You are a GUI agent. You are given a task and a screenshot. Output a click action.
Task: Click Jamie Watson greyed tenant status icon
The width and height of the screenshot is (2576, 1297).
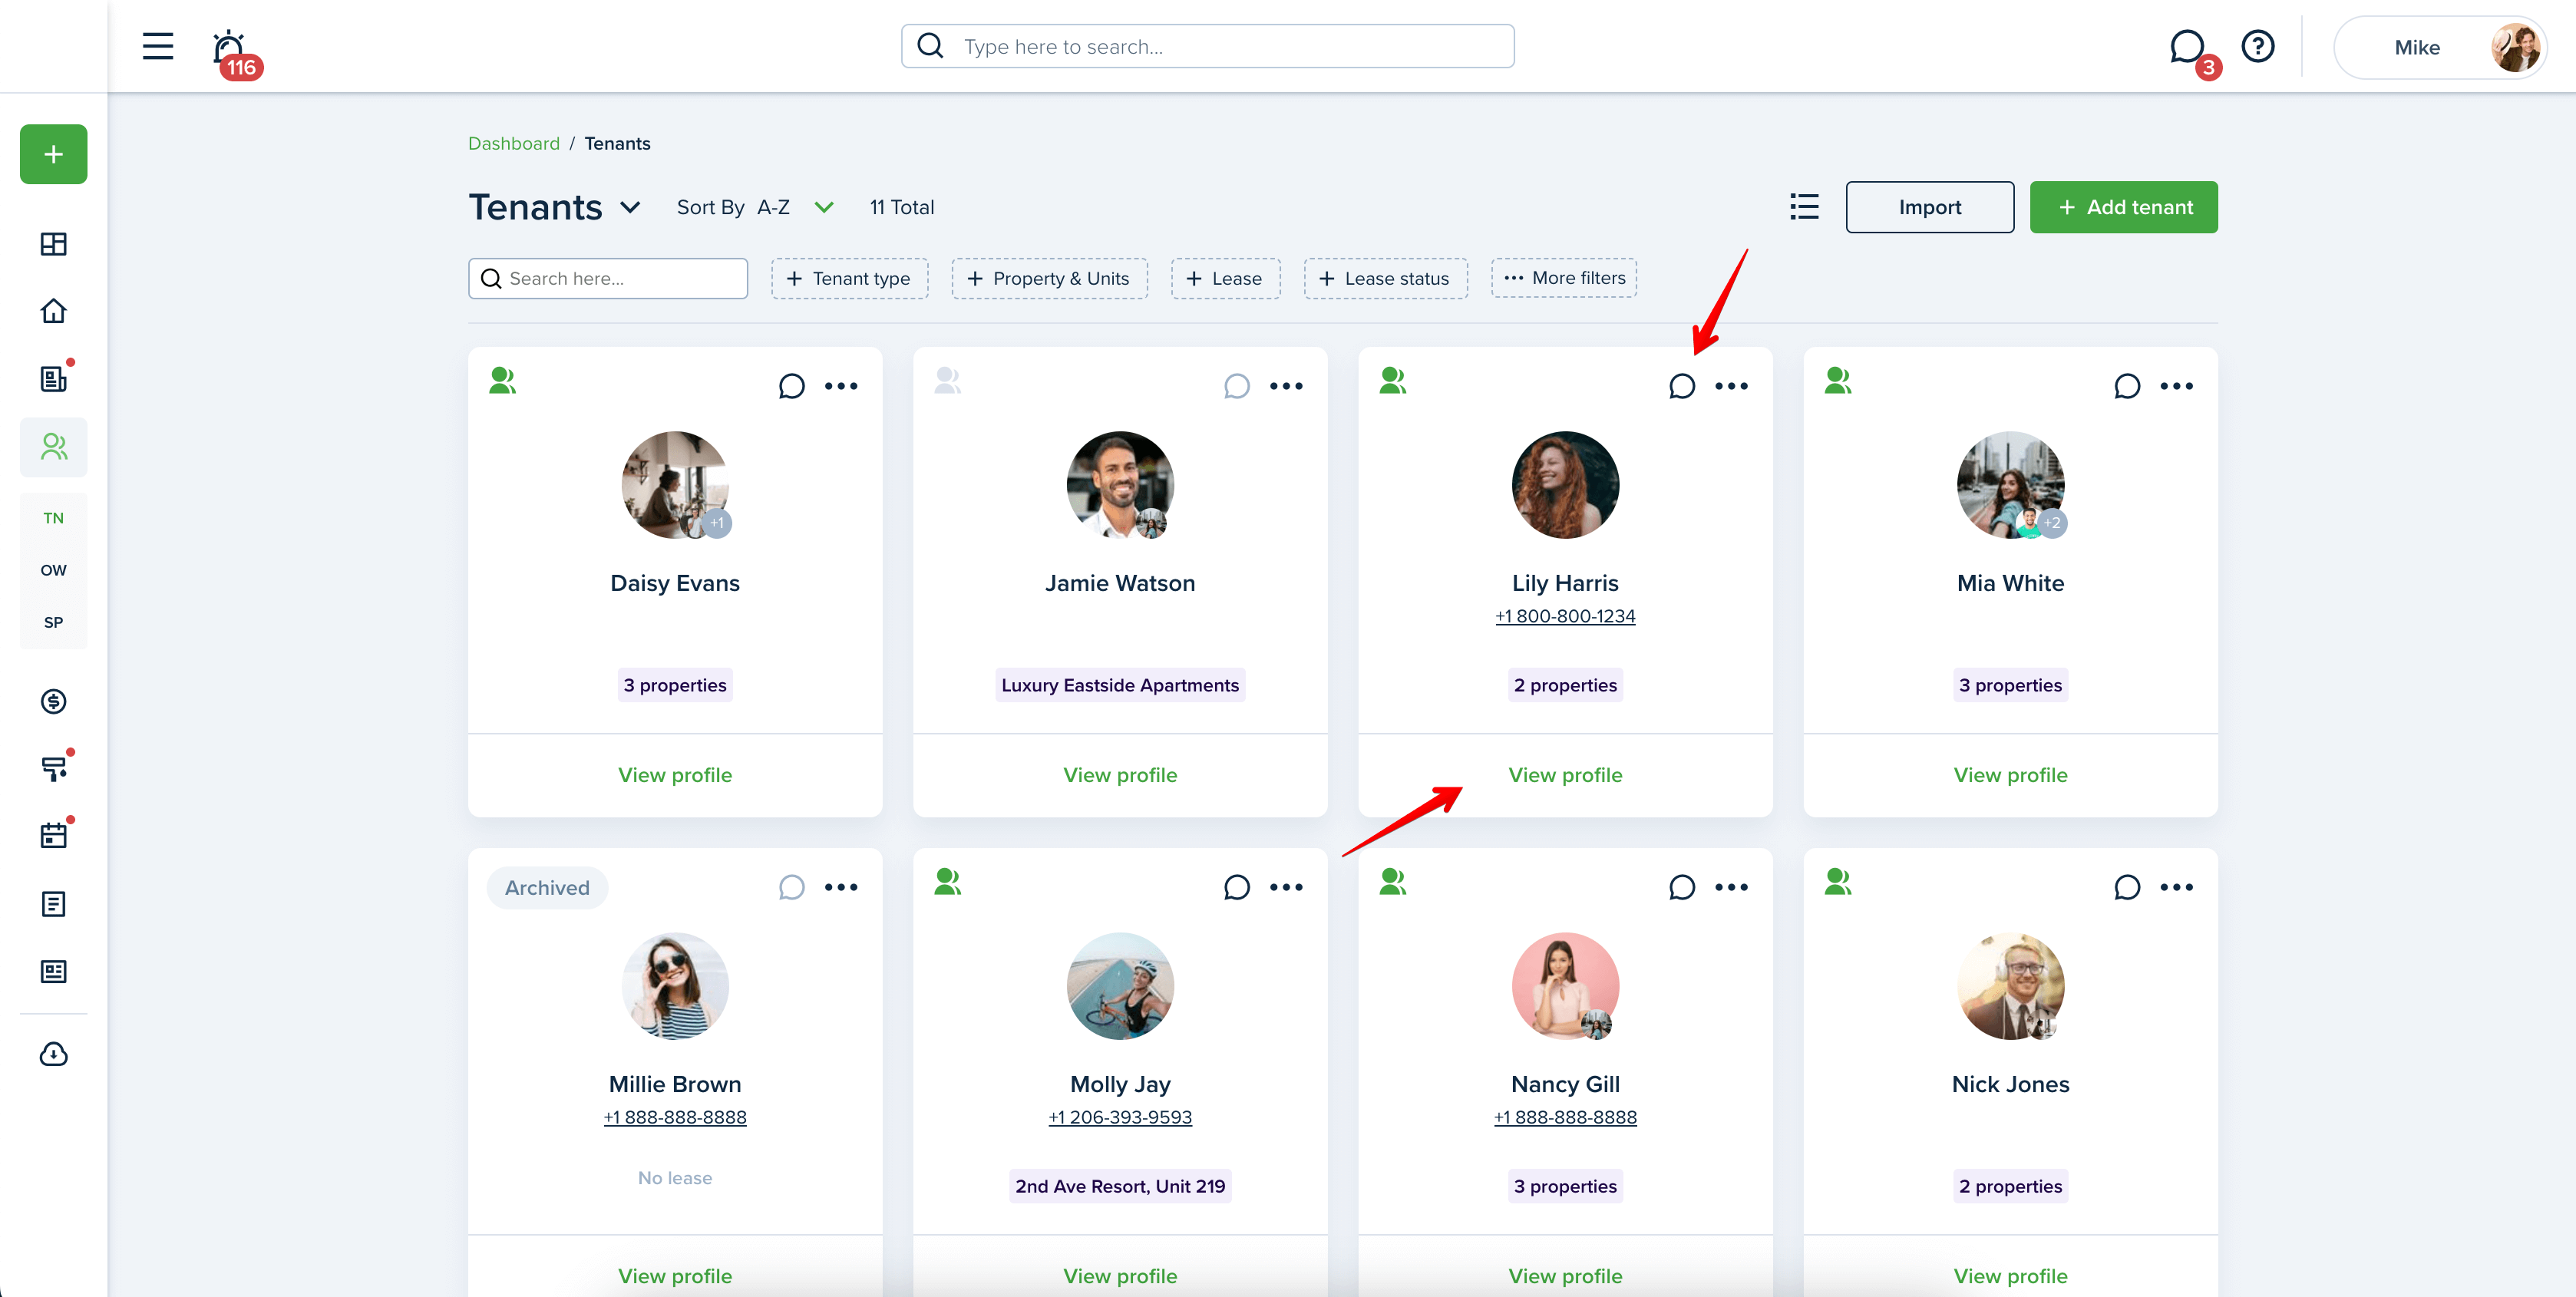tap(948, 380)
